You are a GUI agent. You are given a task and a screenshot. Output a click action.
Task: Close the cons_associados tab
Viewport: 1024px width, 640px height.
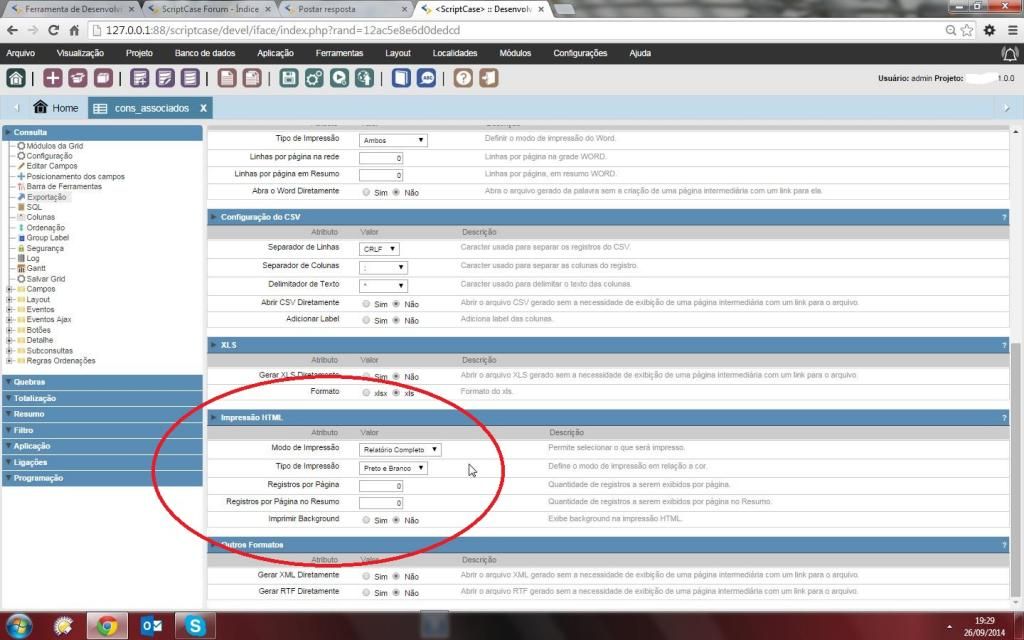(x=203, y=108)
